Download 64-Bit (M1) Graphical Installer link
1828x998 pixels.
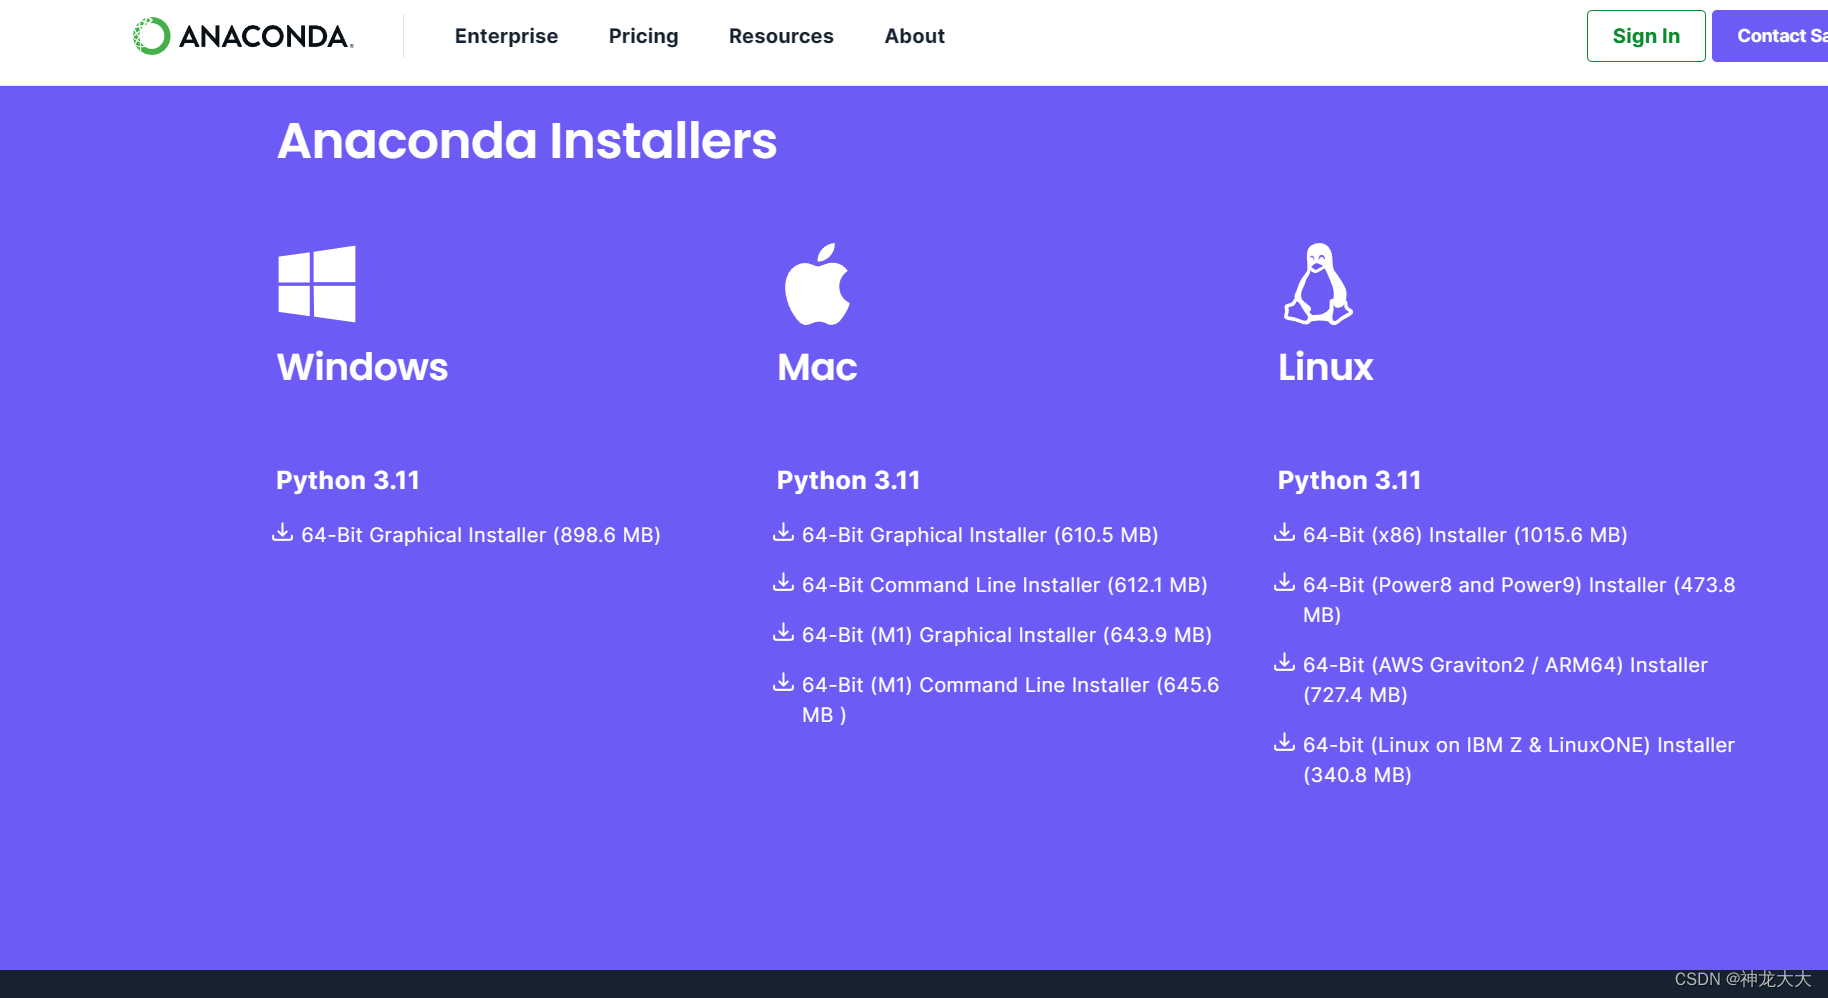click(1007, 635)
